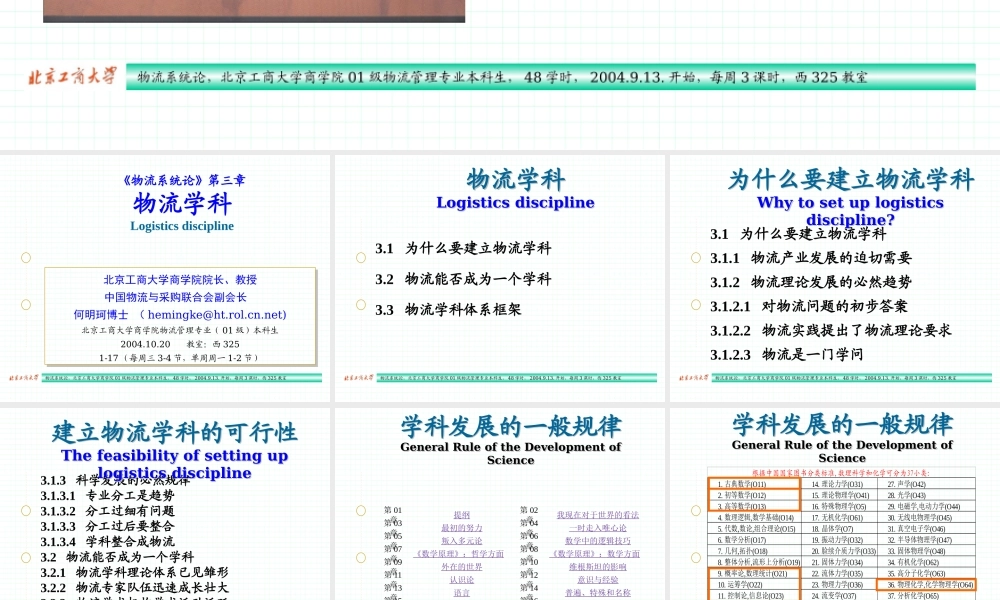The width and height of the screenshot is (1000, 600).
Task: Open the '语言' hyperlink
Action: (x=462, y=592)
